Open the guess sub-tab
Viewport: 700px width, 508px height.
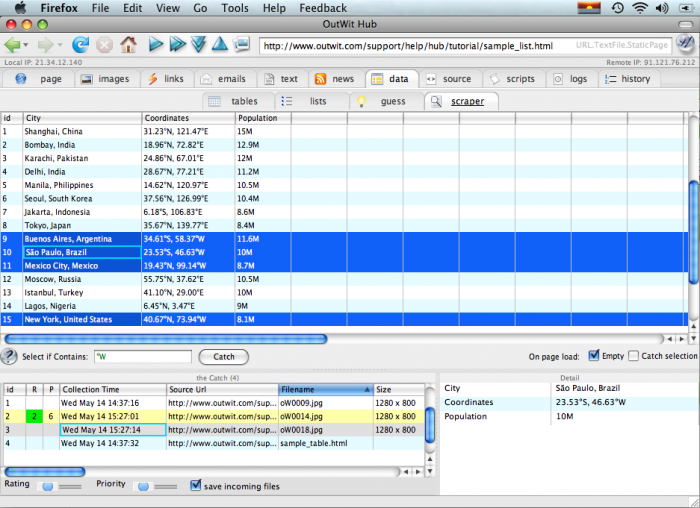point(386,101)
